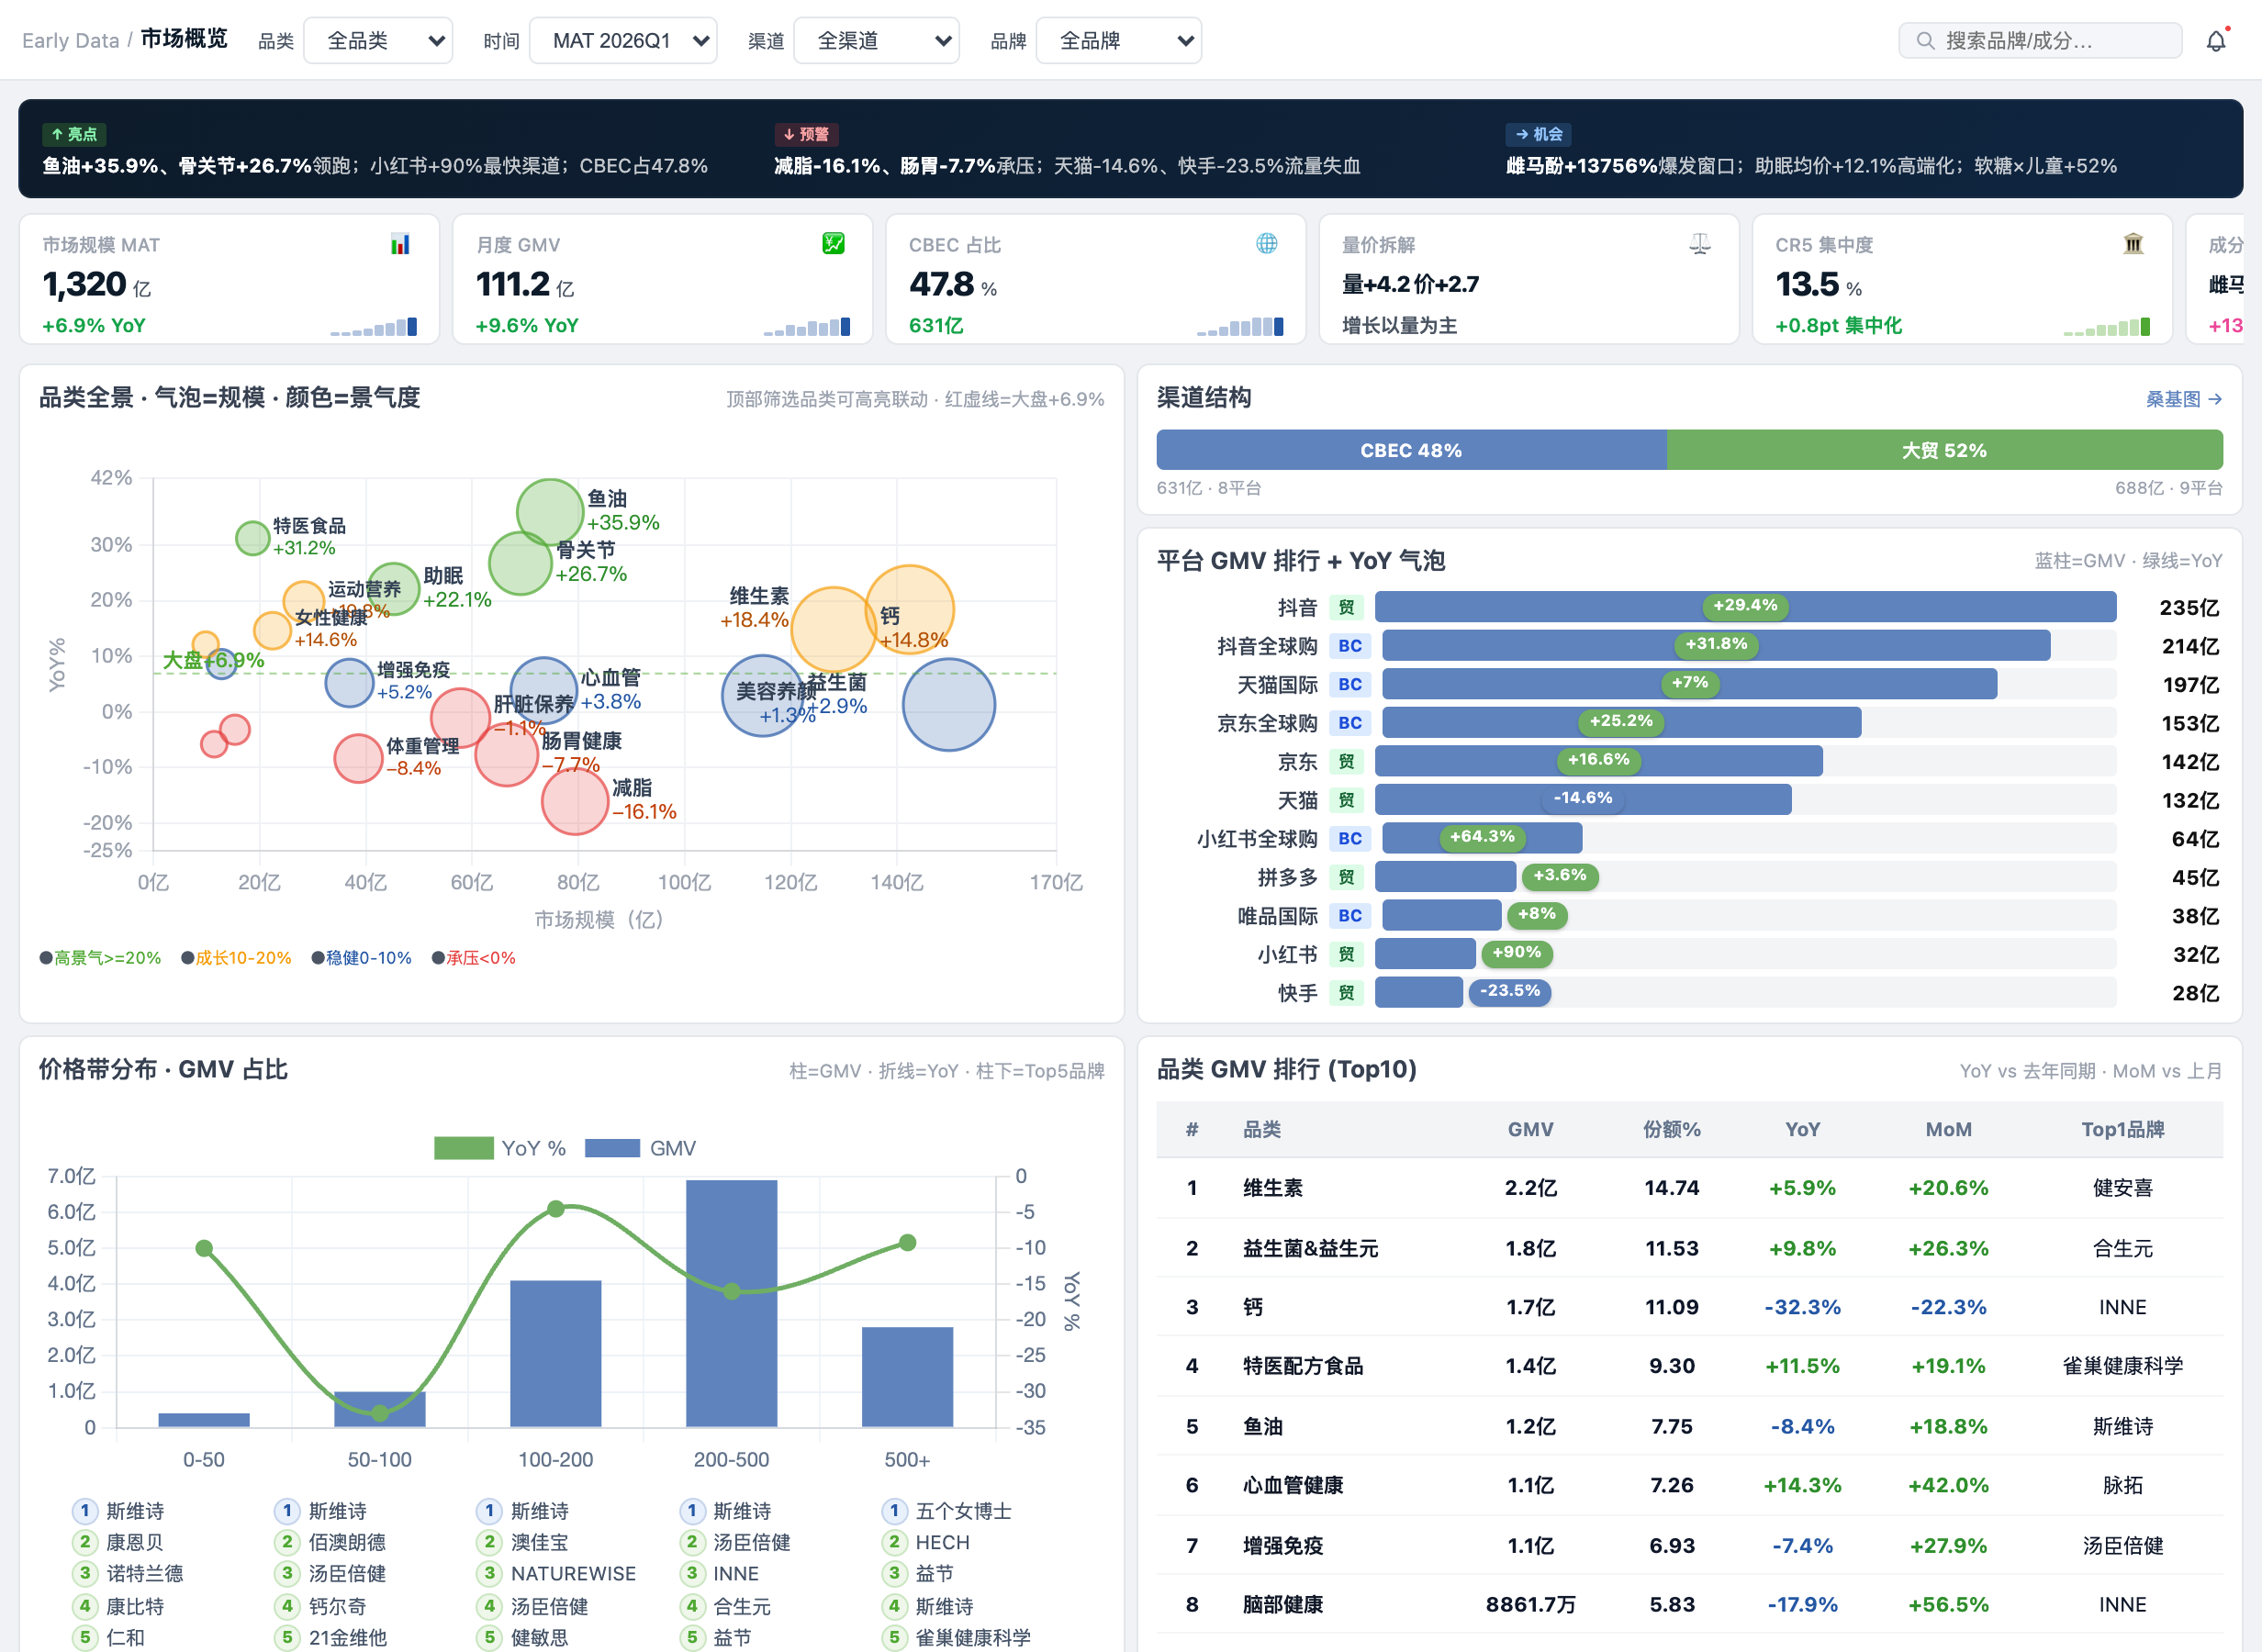This screenshot has width=2262, height=1652.
Task: Click the CBEC 48% bar segment
Action: [1411, 450]
